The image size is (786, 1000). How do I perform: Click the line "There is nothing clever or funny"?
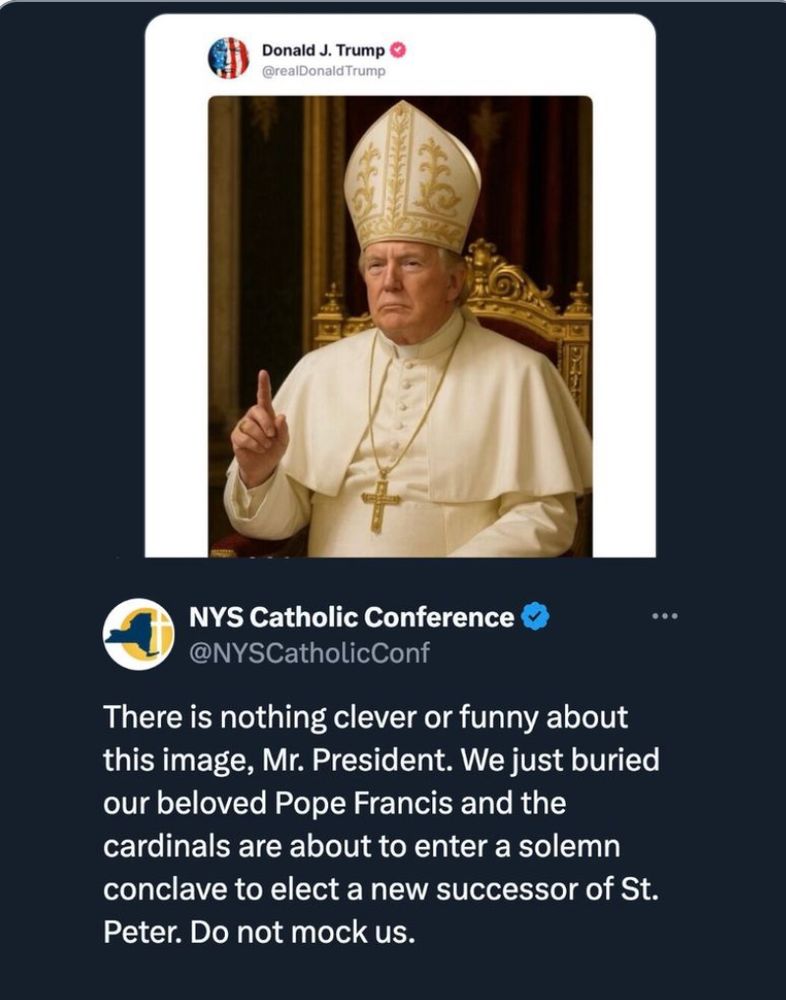pyautogui.click(x=366, y=717)
